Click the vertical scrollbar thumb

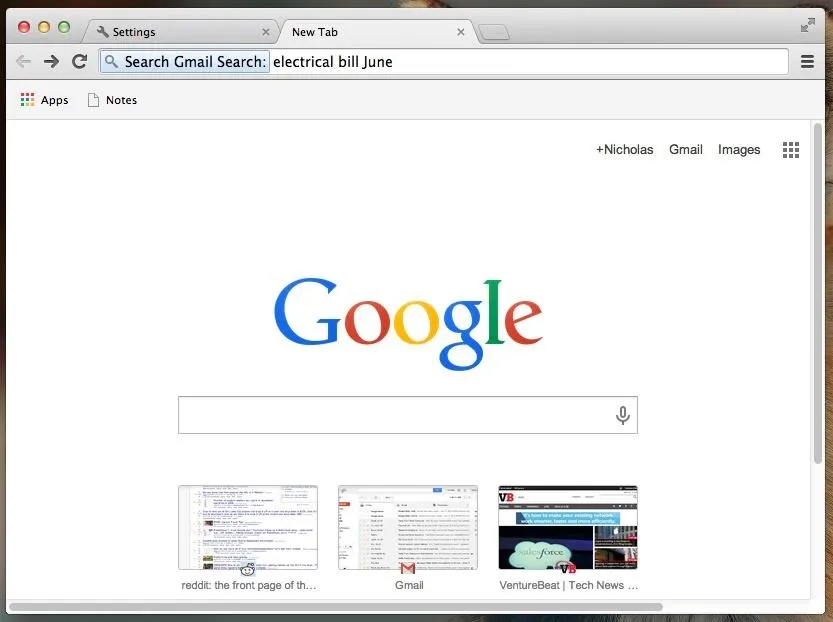[818, 293]
